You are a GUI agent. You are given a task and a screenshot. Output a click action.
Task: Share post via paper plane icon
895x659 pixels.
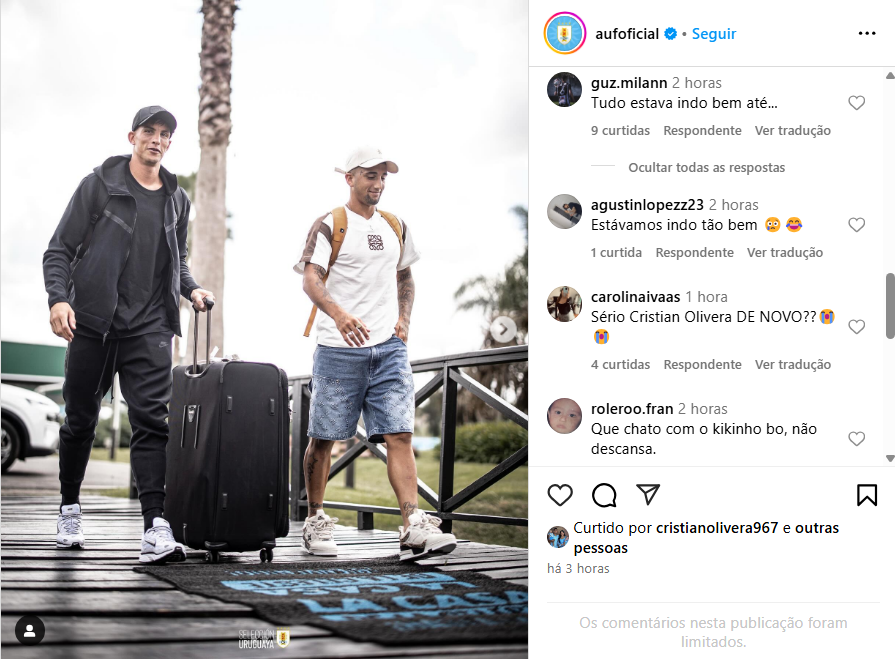click(x=648, y=495)
